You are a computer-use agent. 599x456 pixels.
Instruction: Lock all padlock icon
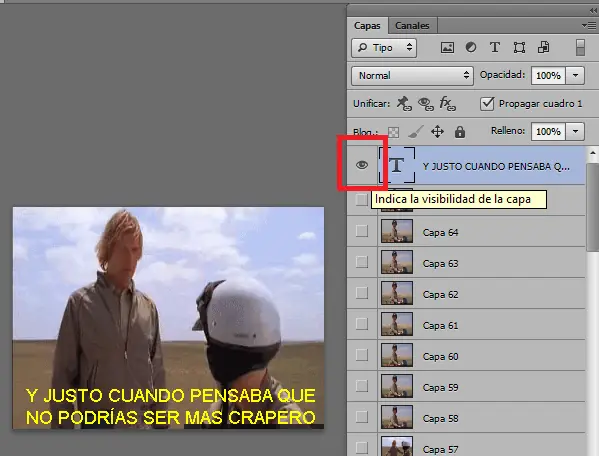point(460,132)
